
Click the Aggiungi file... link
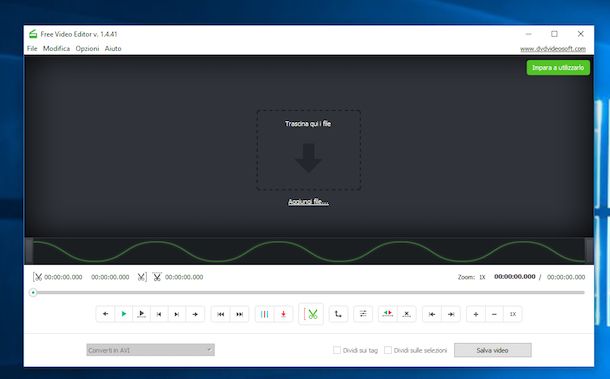coord(308,202)
